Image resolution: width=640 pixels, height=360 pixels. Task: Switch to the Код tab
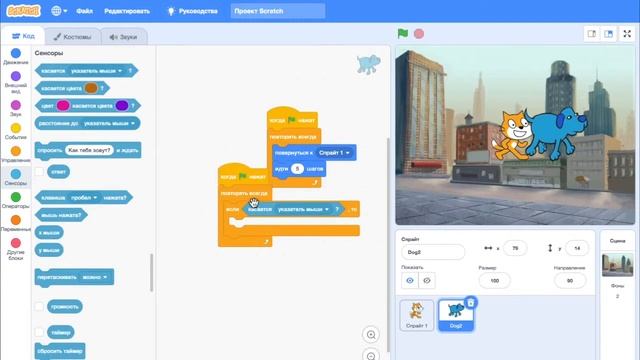(23, 36)
